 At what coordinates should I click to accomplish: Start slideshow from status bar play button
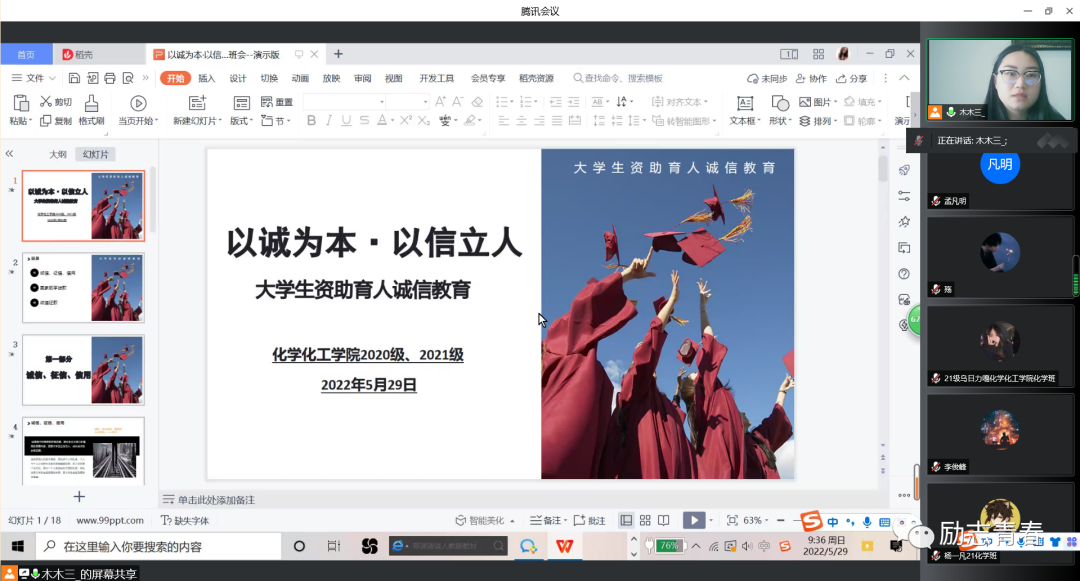[692, 520]
